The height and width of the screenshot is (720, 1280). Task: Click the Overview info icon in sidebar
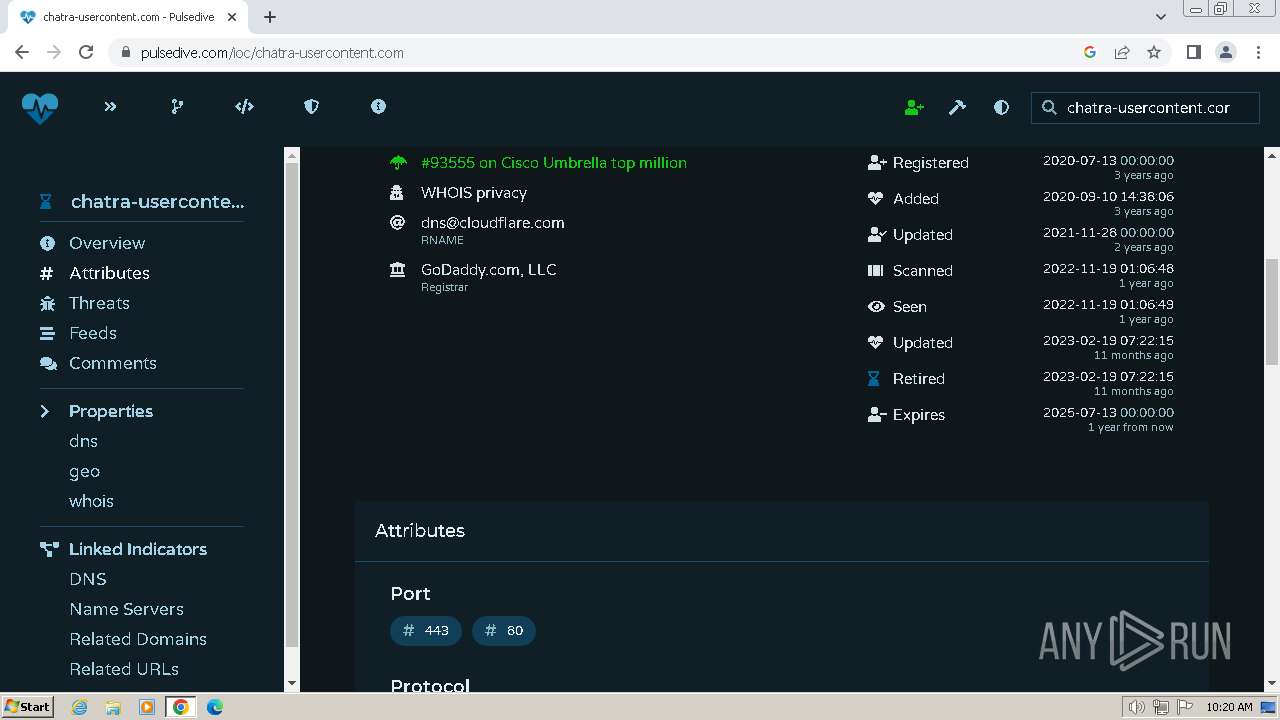47,243
